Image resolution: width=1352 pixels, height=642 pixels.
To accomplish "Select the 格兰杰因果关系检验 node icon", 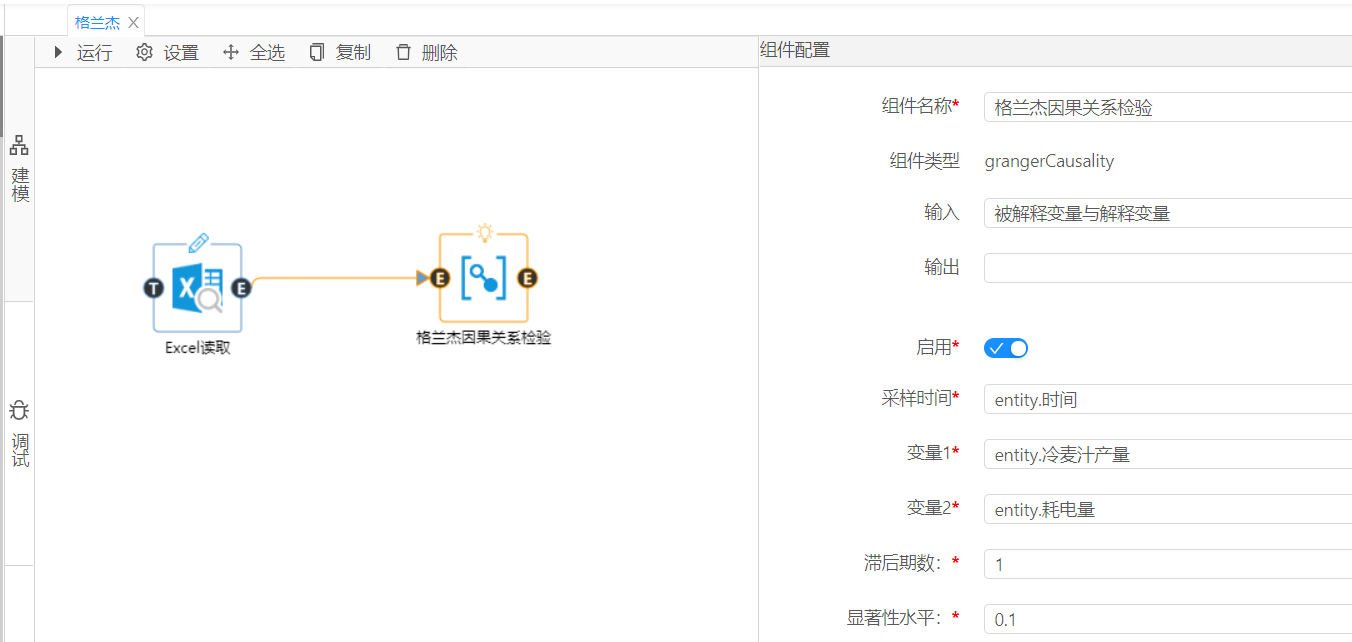I will point(483,278).
